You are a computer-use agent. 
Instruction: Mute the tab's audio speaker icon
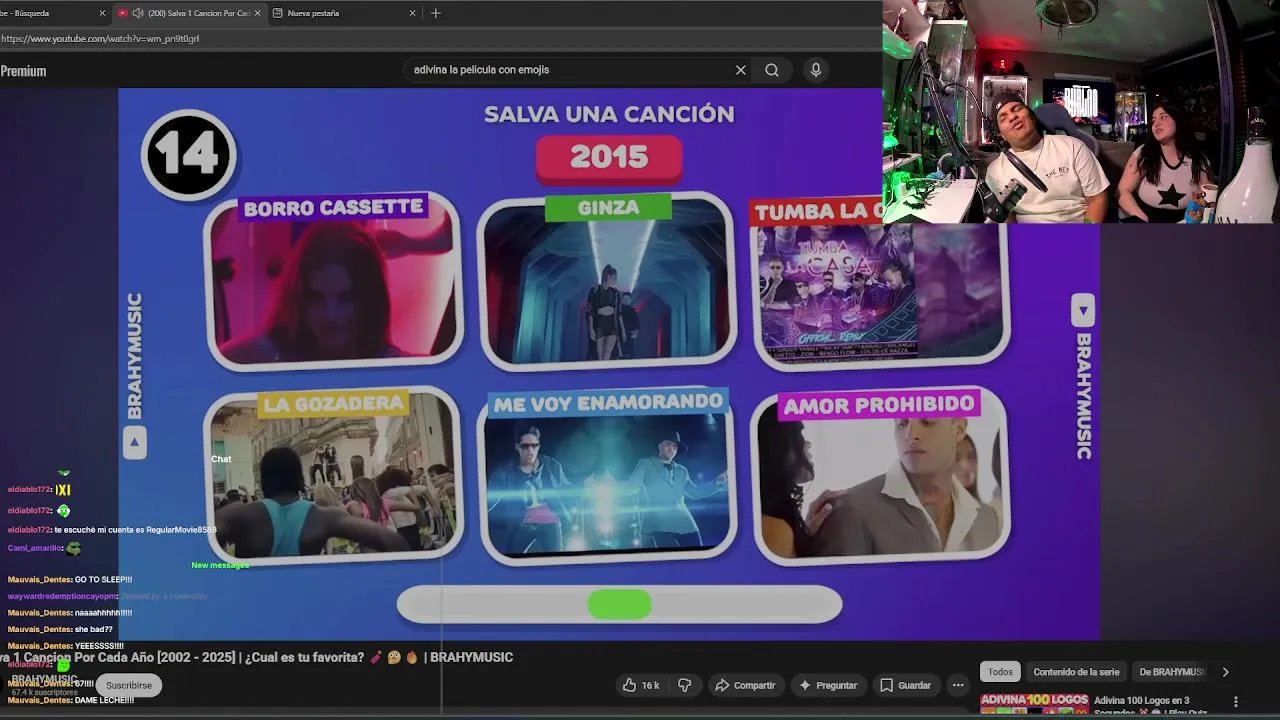click(x=137, y=13)
